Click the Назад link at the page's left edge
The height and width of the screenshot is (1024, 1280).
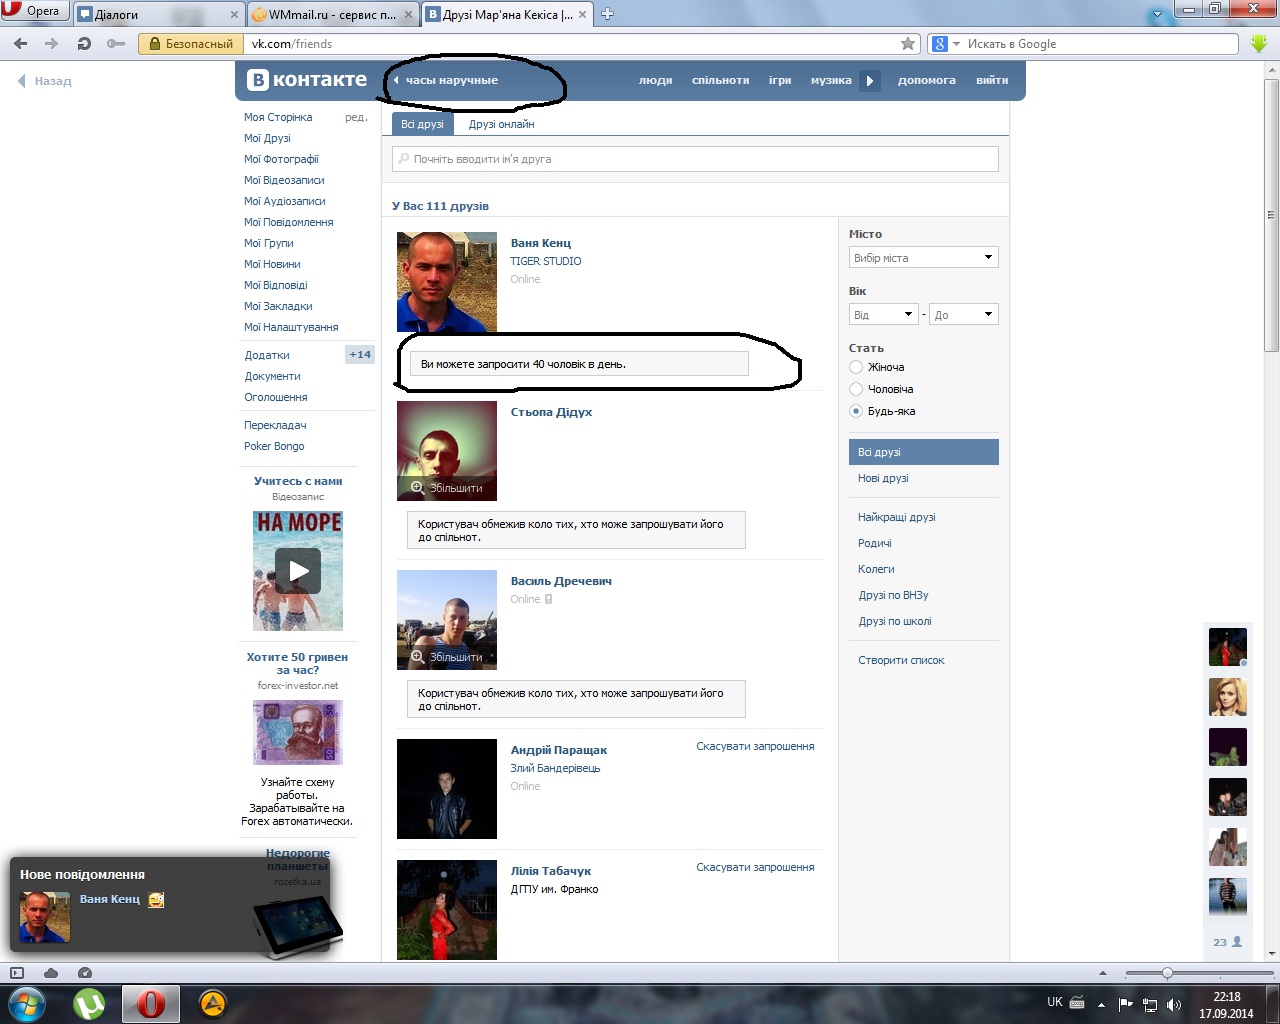point(45,81)
